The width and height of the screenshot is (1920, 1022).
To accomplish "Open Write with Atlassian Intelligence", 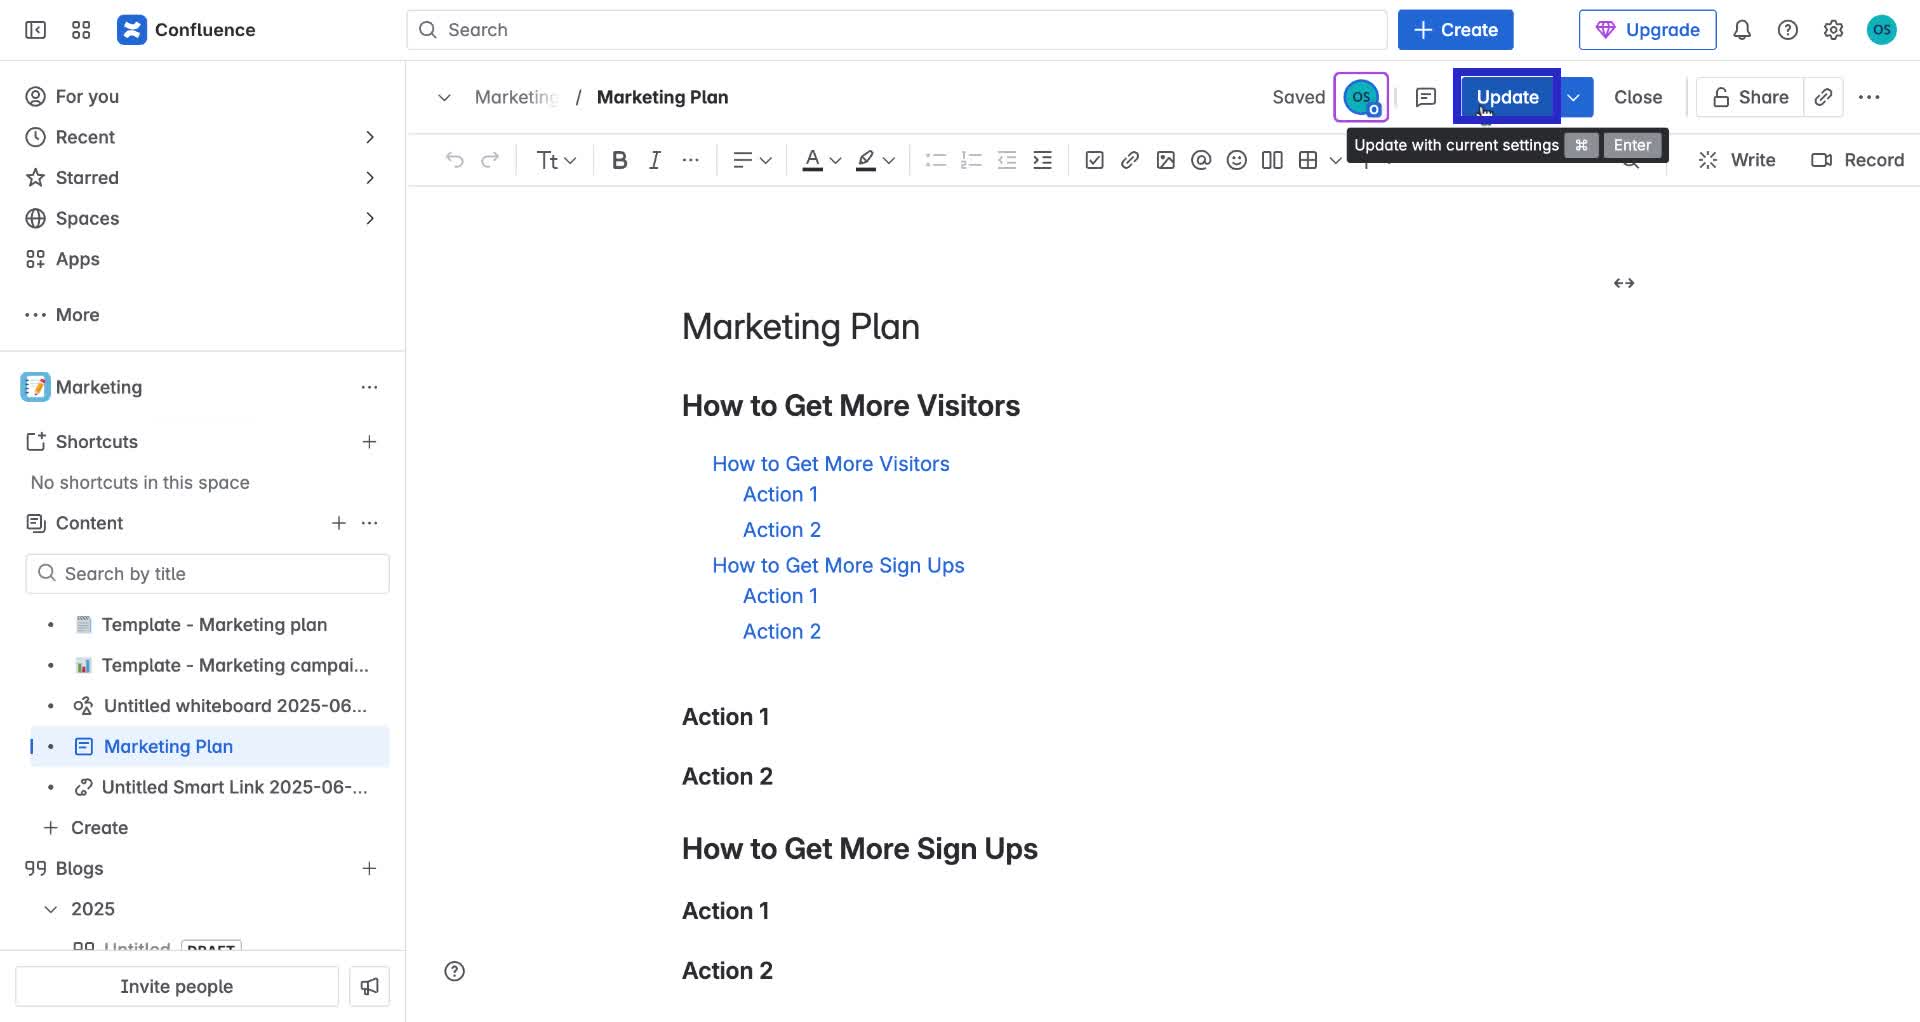I will coord(1737,159).
